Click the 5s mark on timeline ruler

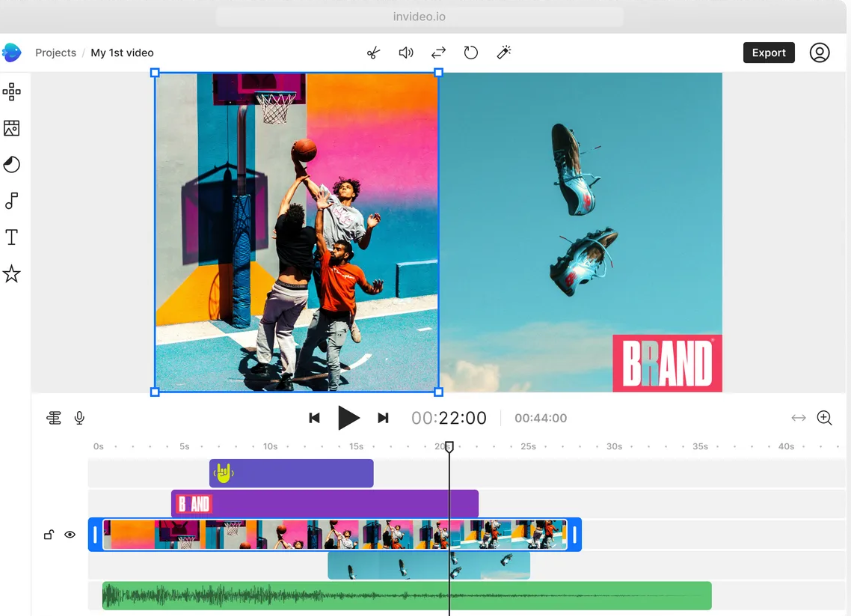coord(185,447)
